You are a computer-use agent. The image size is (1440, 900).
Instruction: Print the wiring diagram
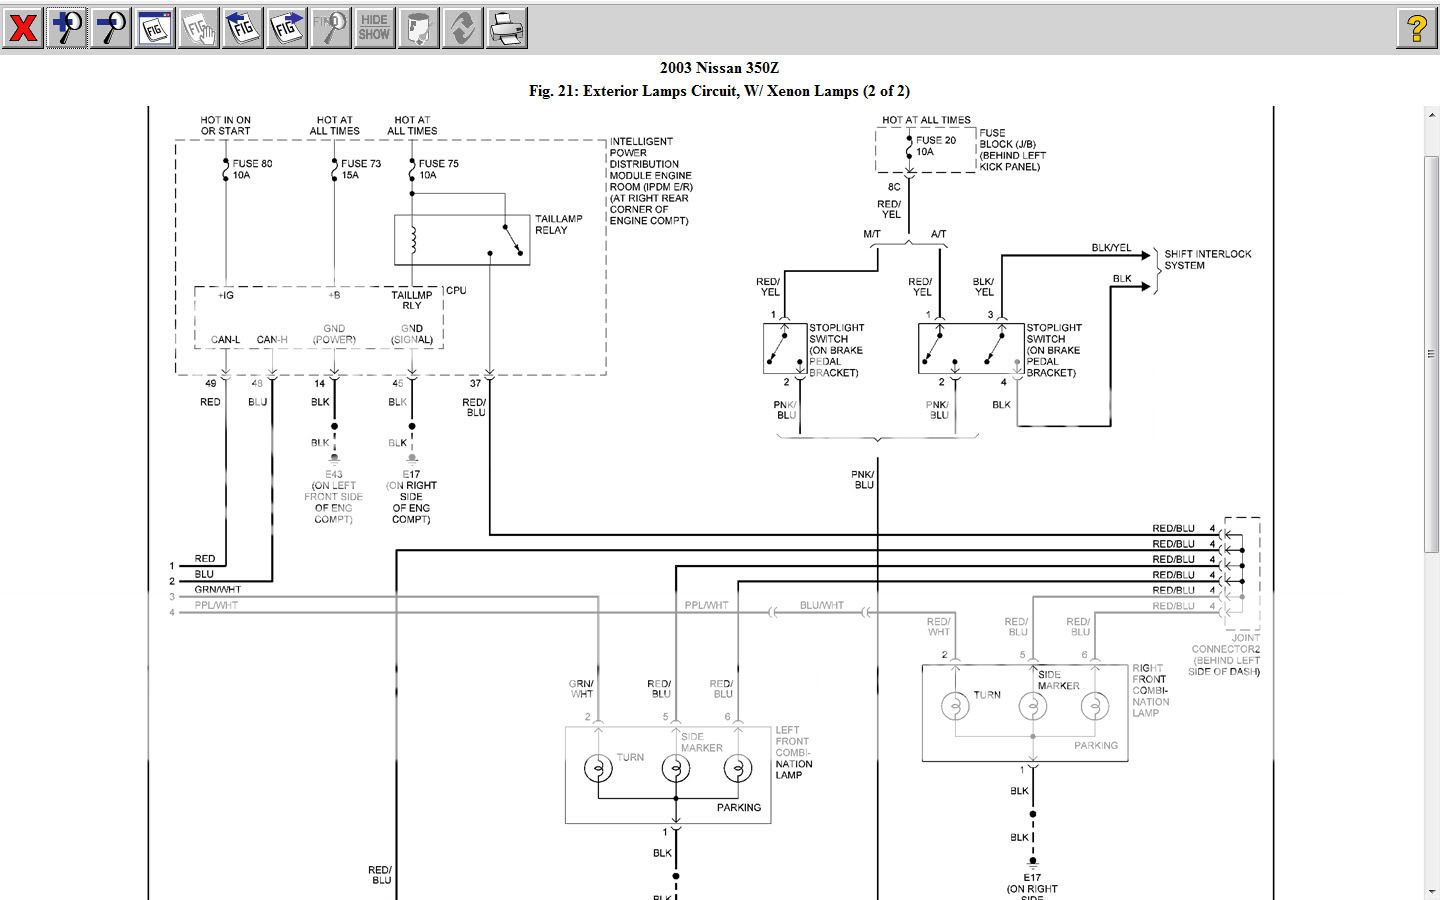(507, 27)
